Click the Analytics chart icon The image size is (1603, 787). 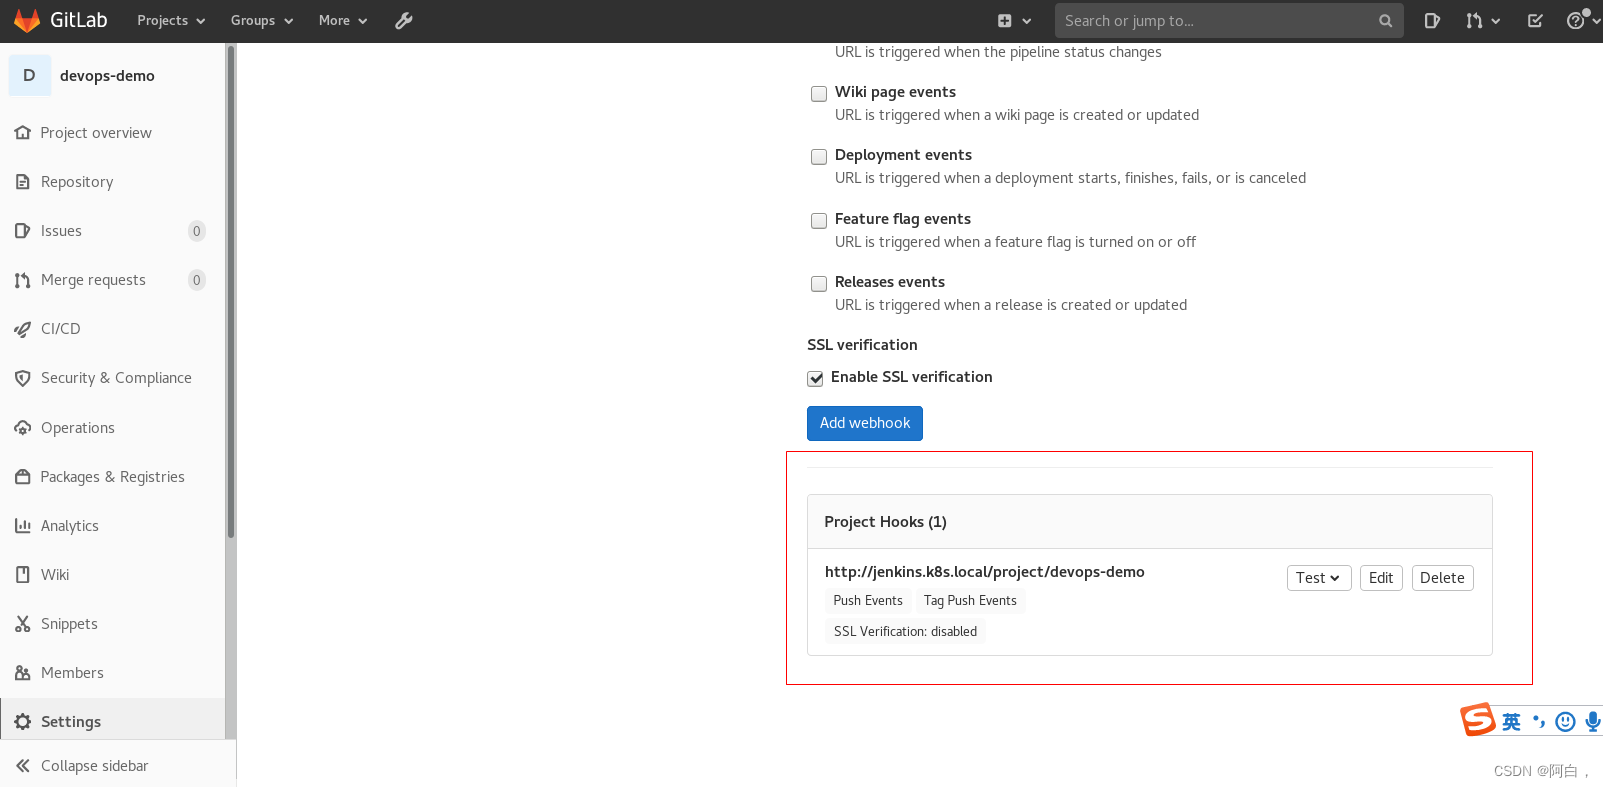point(23,526)
